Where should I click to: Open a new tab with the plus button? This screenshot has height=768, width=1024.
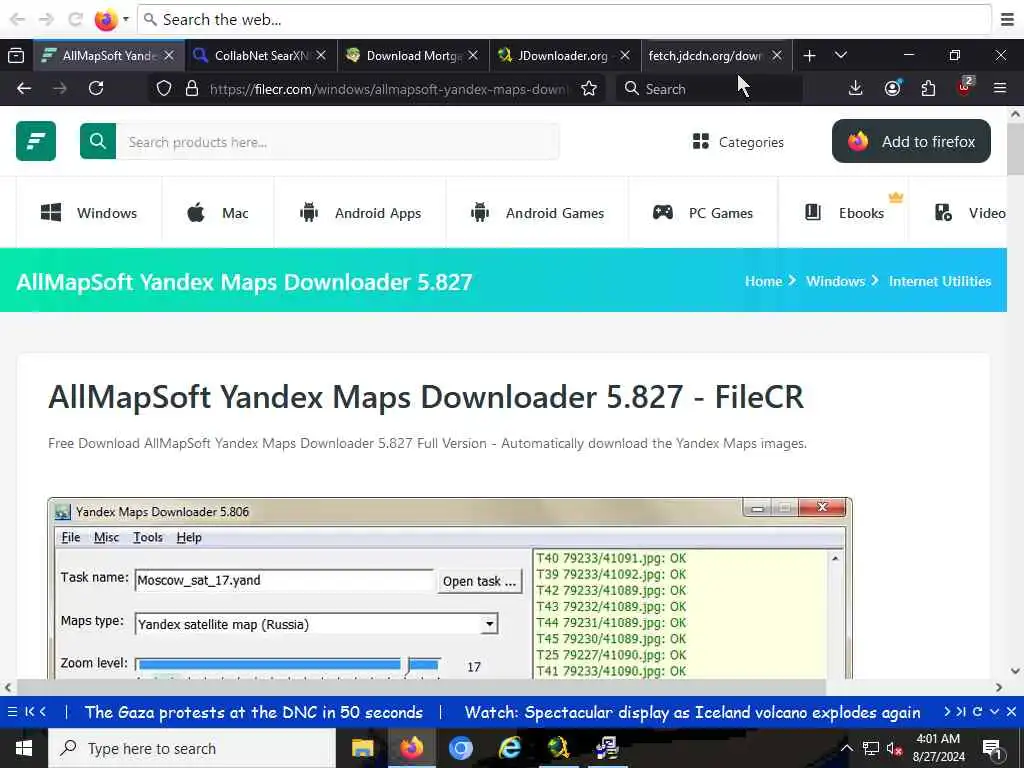(809, 56)
